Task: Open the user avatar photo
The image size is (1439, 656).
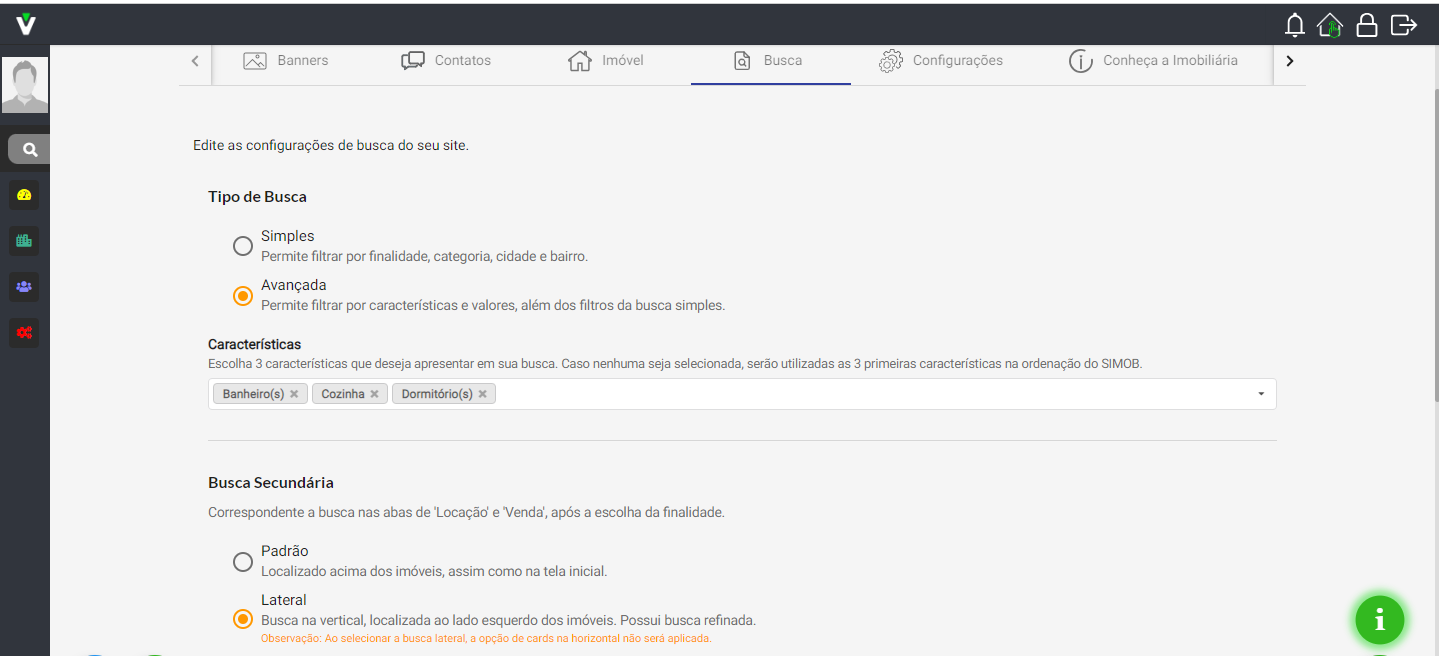Action: coord(25,85)
